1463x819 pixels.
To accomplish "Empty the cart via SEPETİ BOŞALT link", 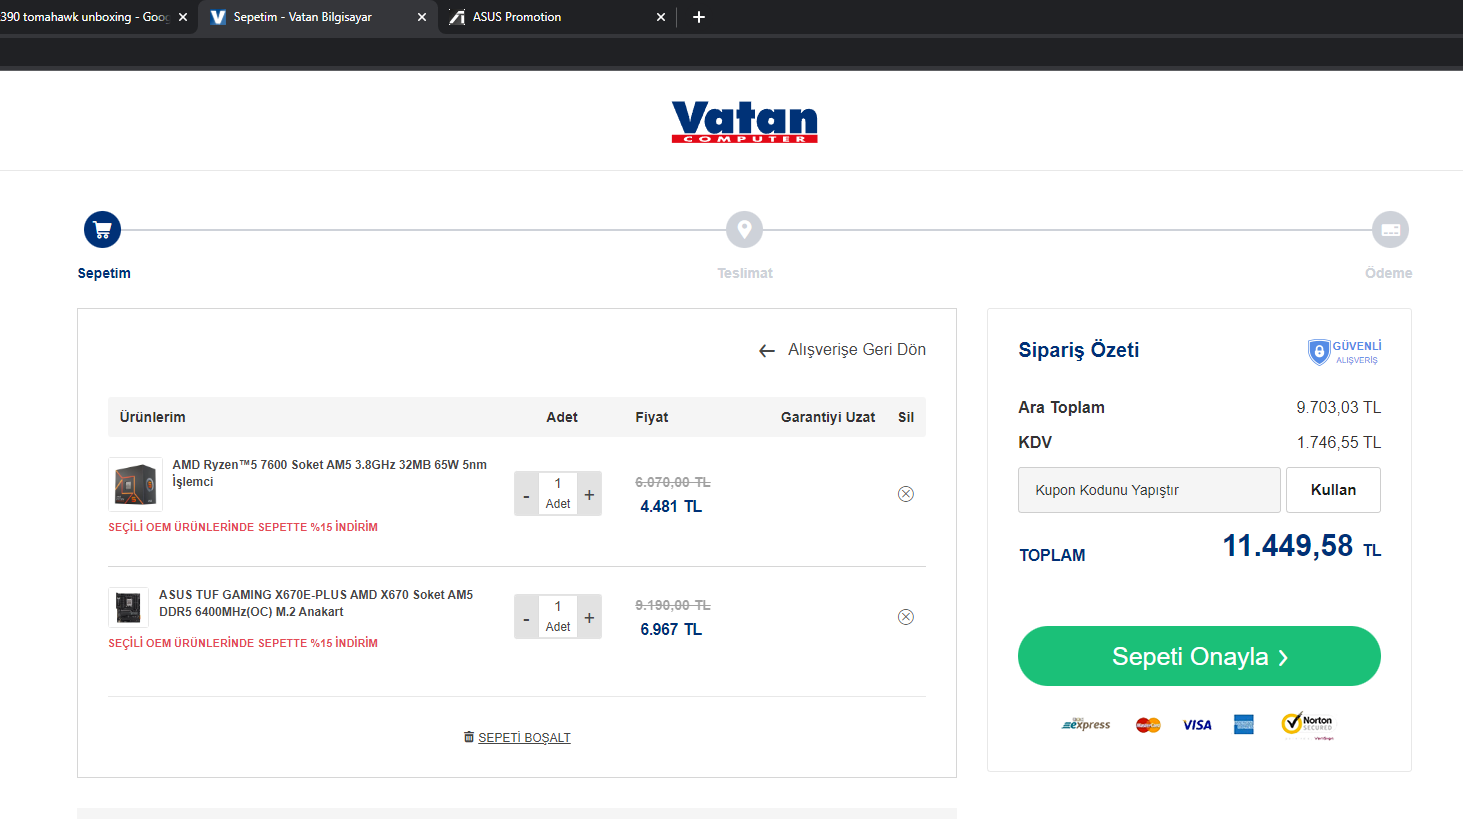I will [524, 738].
